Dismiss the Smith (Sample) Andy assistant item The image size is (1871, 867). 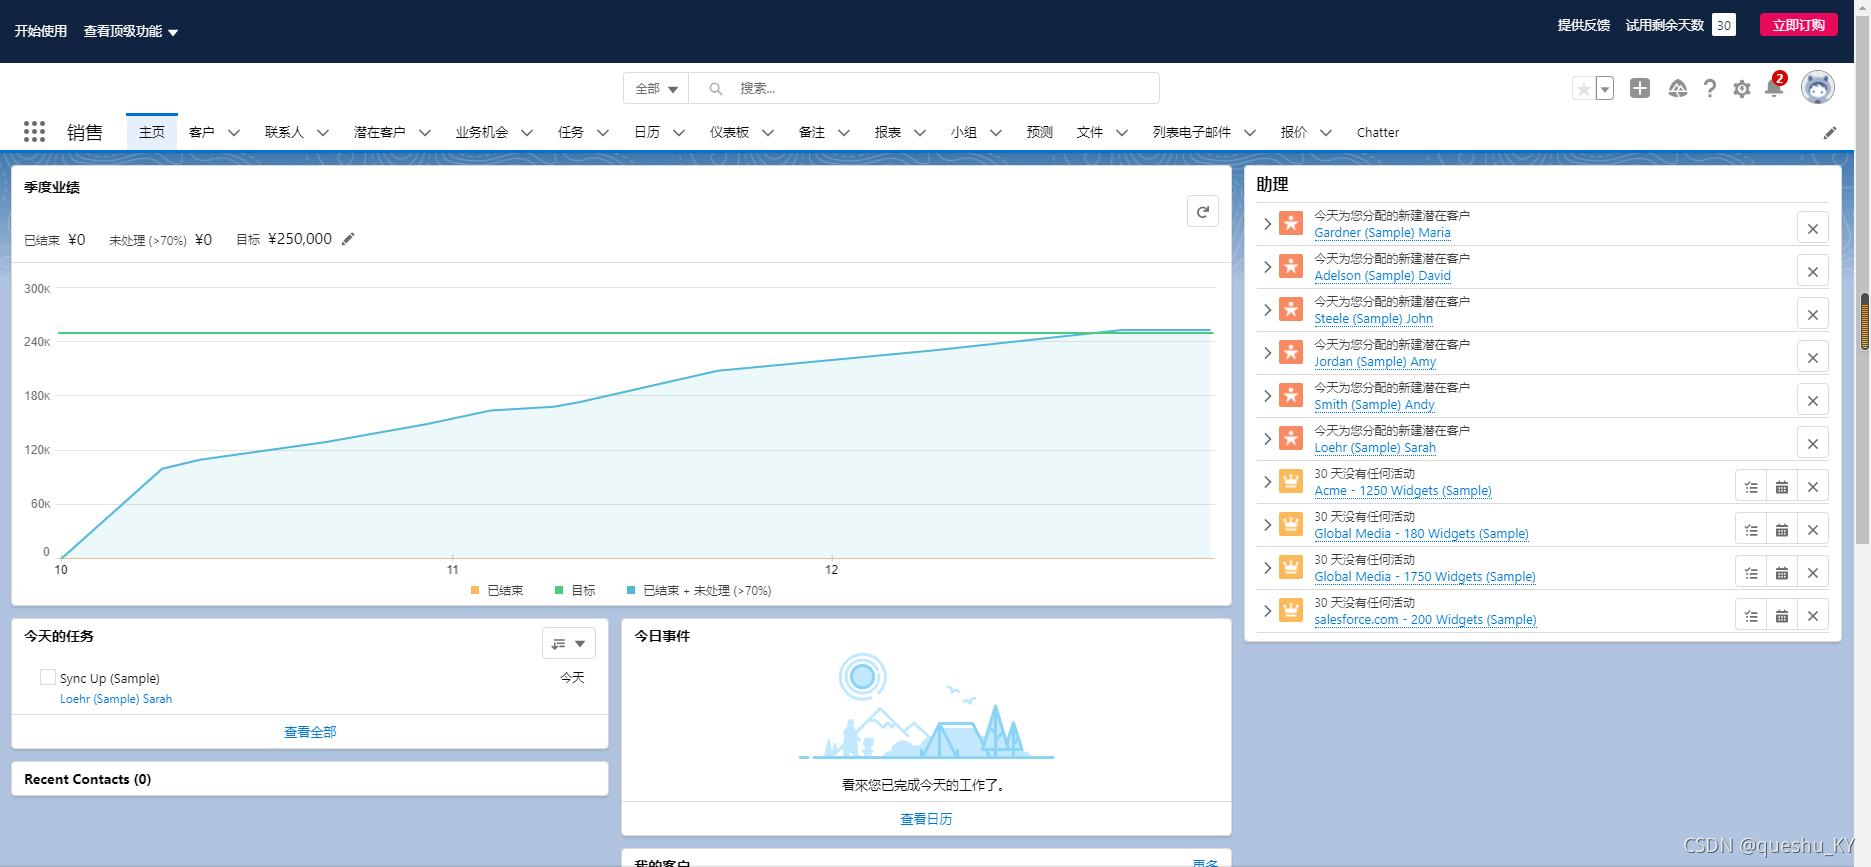(x=1812, y=400)
